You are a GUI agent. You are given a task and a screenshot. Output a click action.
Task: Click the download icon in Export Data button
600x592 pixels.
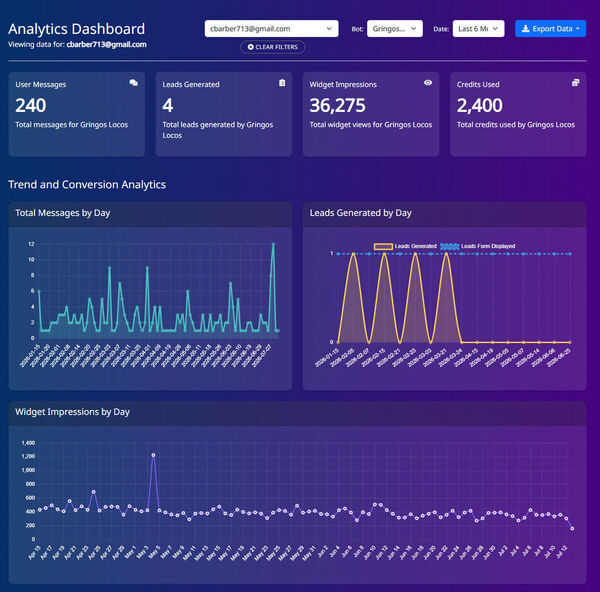tap(525, 29)
